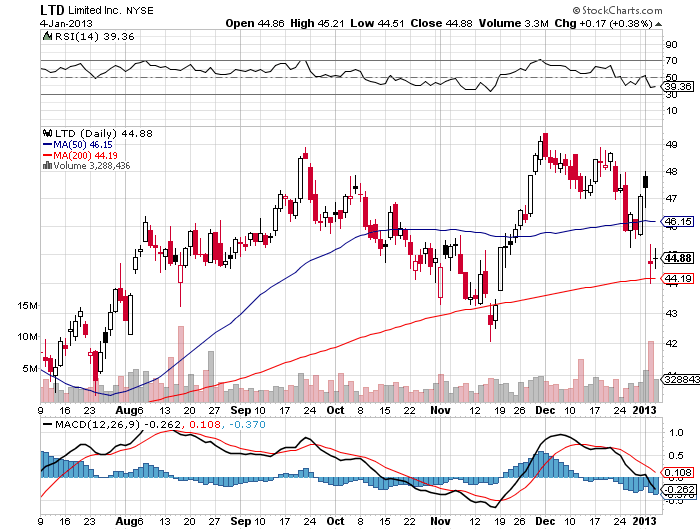Image resolution: width=700 pixels, height=530 pixels.
Task: Click the 49 price axis label
Action: tap(671, 144)
